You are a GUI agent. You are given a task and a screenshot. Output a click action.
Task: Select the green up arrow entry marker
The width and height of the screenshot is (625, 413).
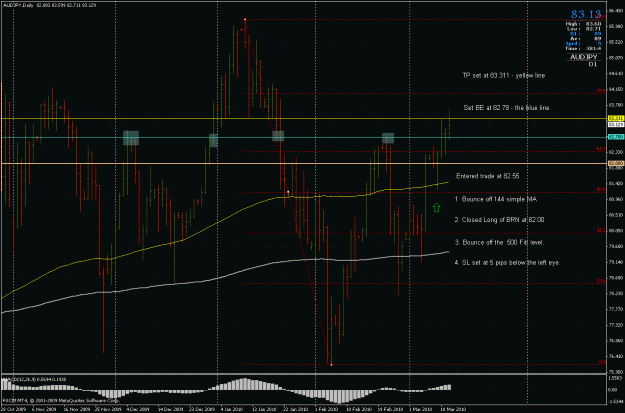click(436, 207)
